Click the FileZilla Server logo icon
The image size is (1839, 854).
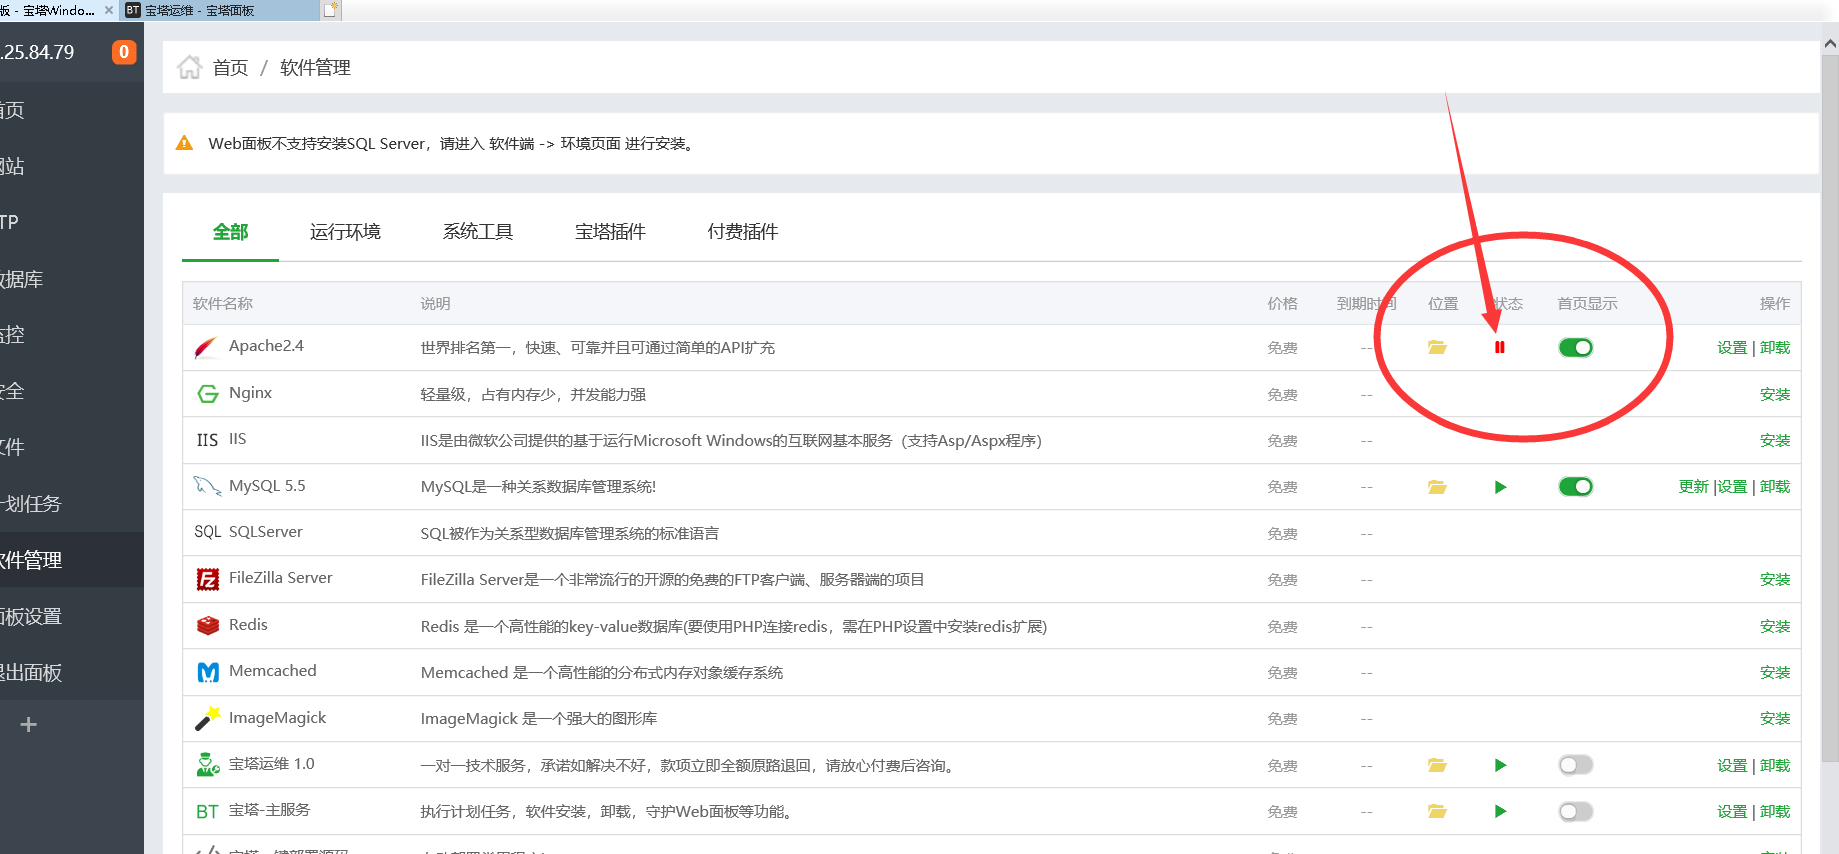(208, 579)
